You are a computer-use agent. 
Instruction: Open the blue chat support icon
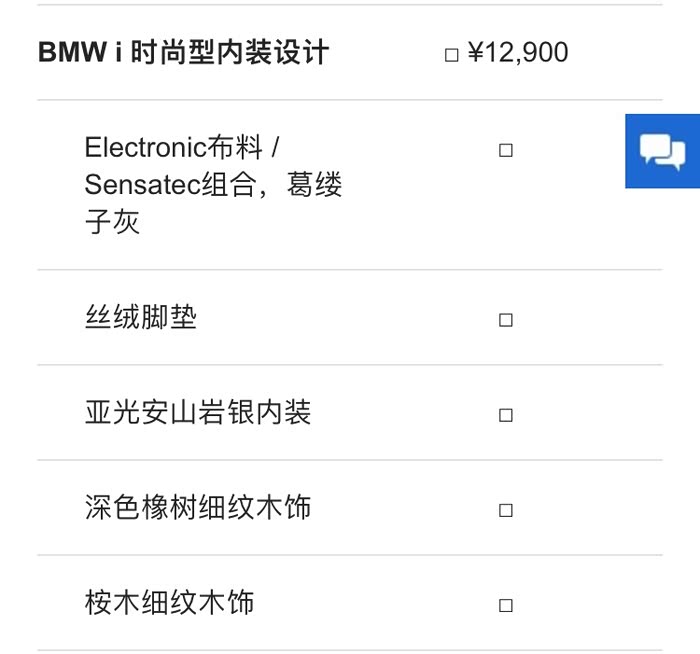(662, 151)
